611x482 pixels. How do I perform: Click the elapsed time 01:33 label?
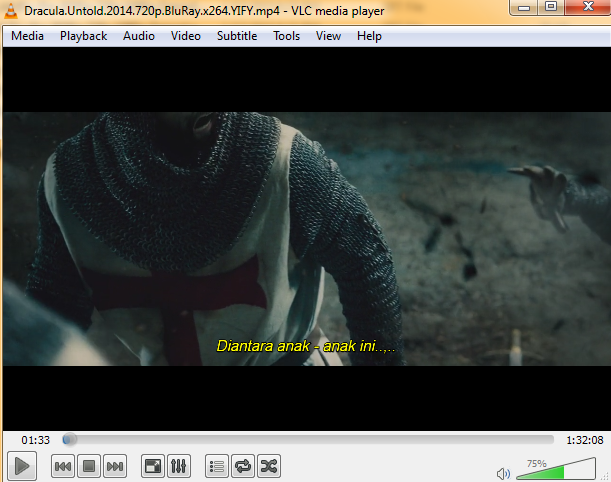(35, 440)
